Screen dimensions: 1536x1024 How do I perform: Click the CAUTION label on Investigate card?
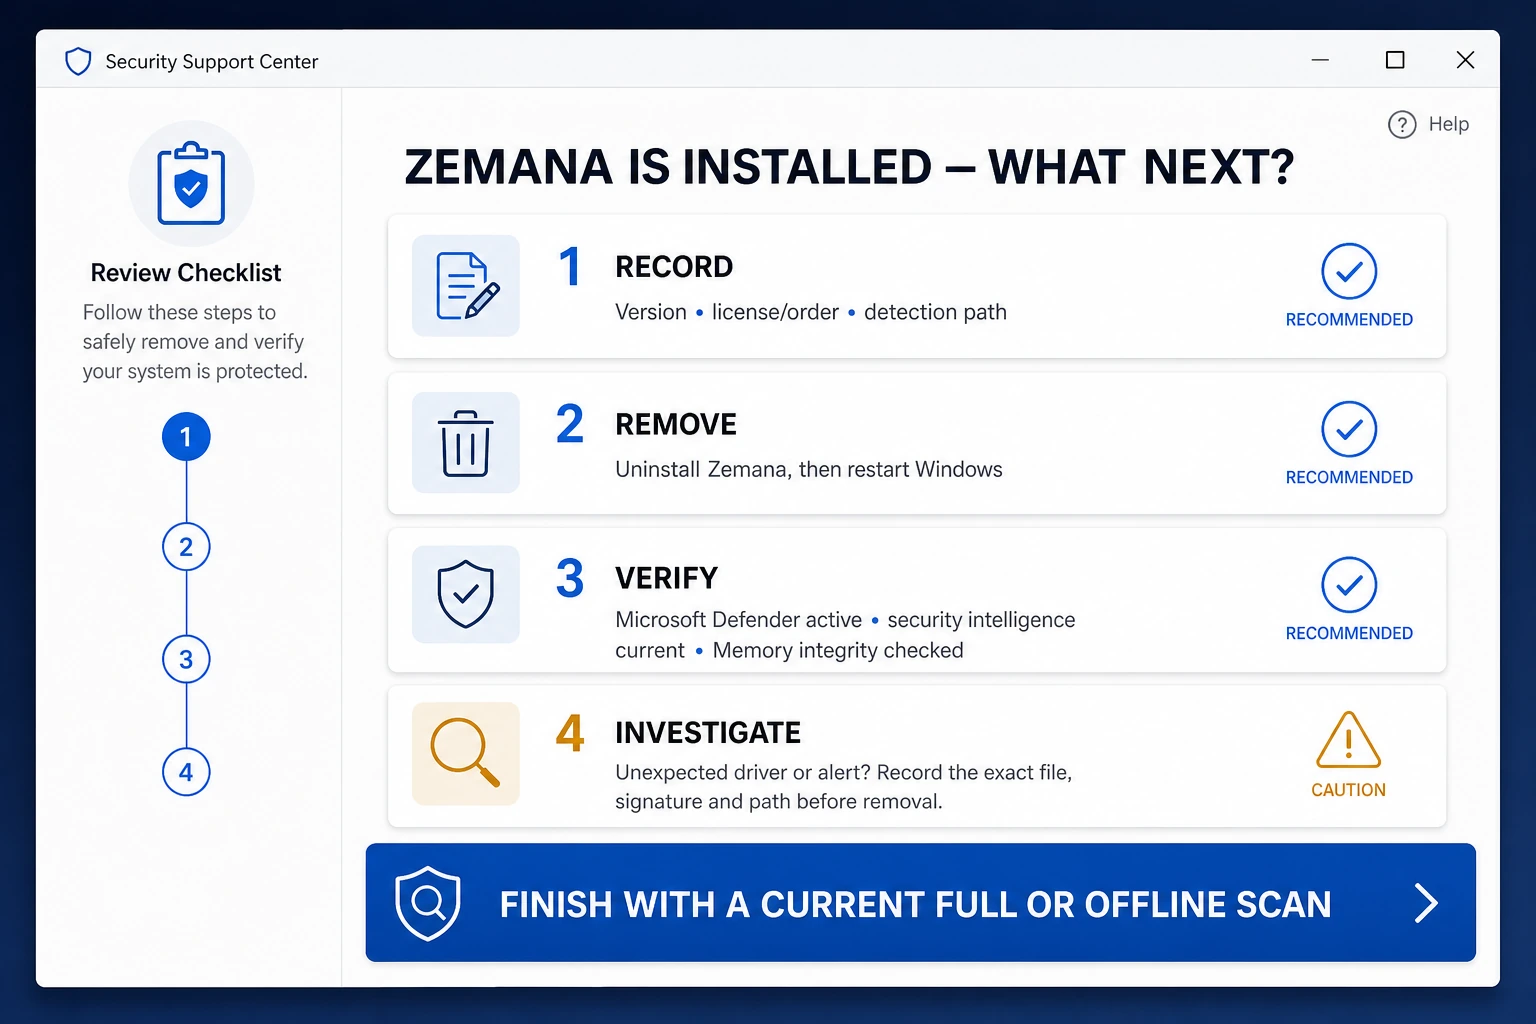tap(1348, 790)
